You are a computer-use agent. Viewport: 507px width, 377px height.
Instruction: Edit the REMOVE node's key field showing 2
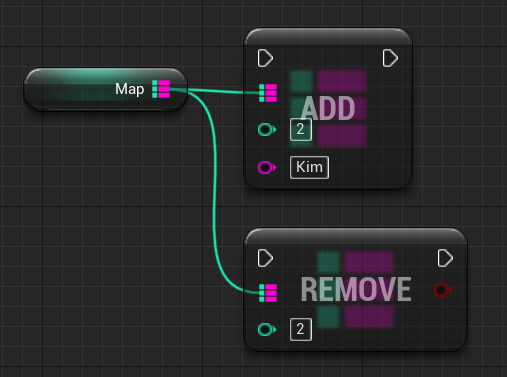[x=301, y=330]
